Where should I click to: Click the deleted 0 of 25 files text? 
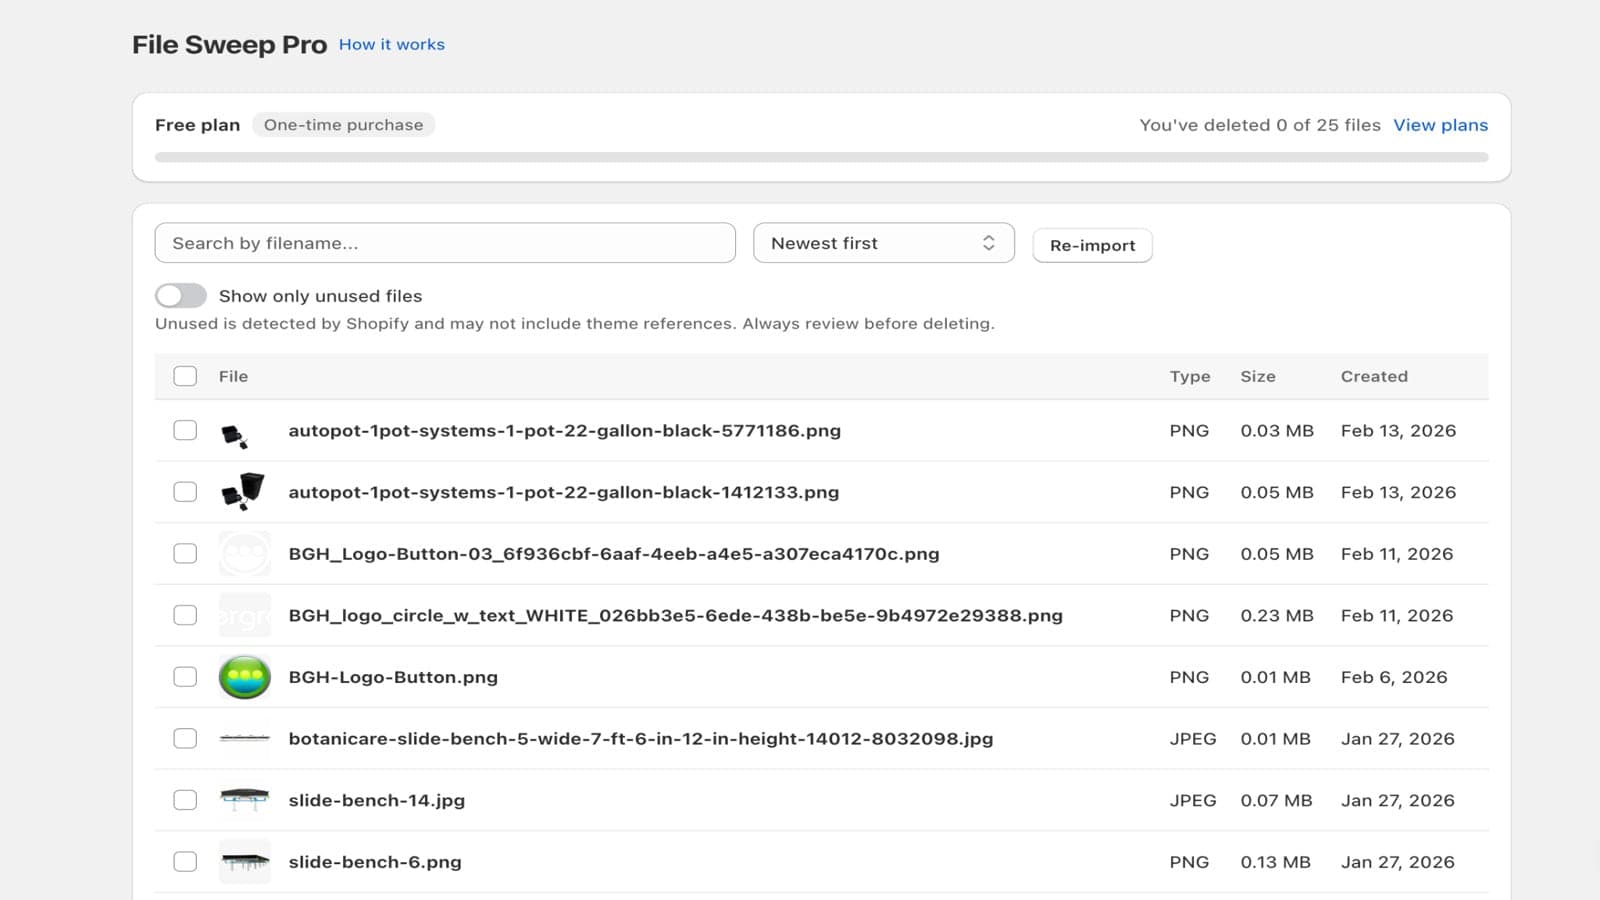coord(1260,125)
